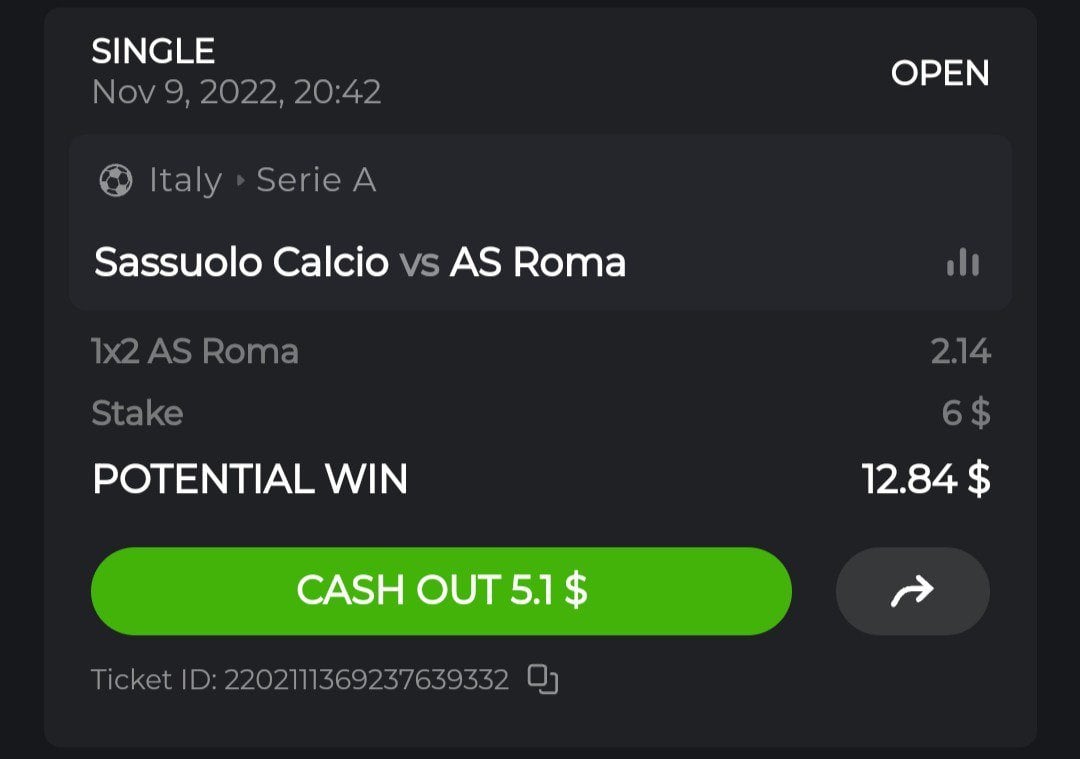Select the Sassuolo Calcio team name
Viewport: 1080px width, 759px height.
(241, 263)
